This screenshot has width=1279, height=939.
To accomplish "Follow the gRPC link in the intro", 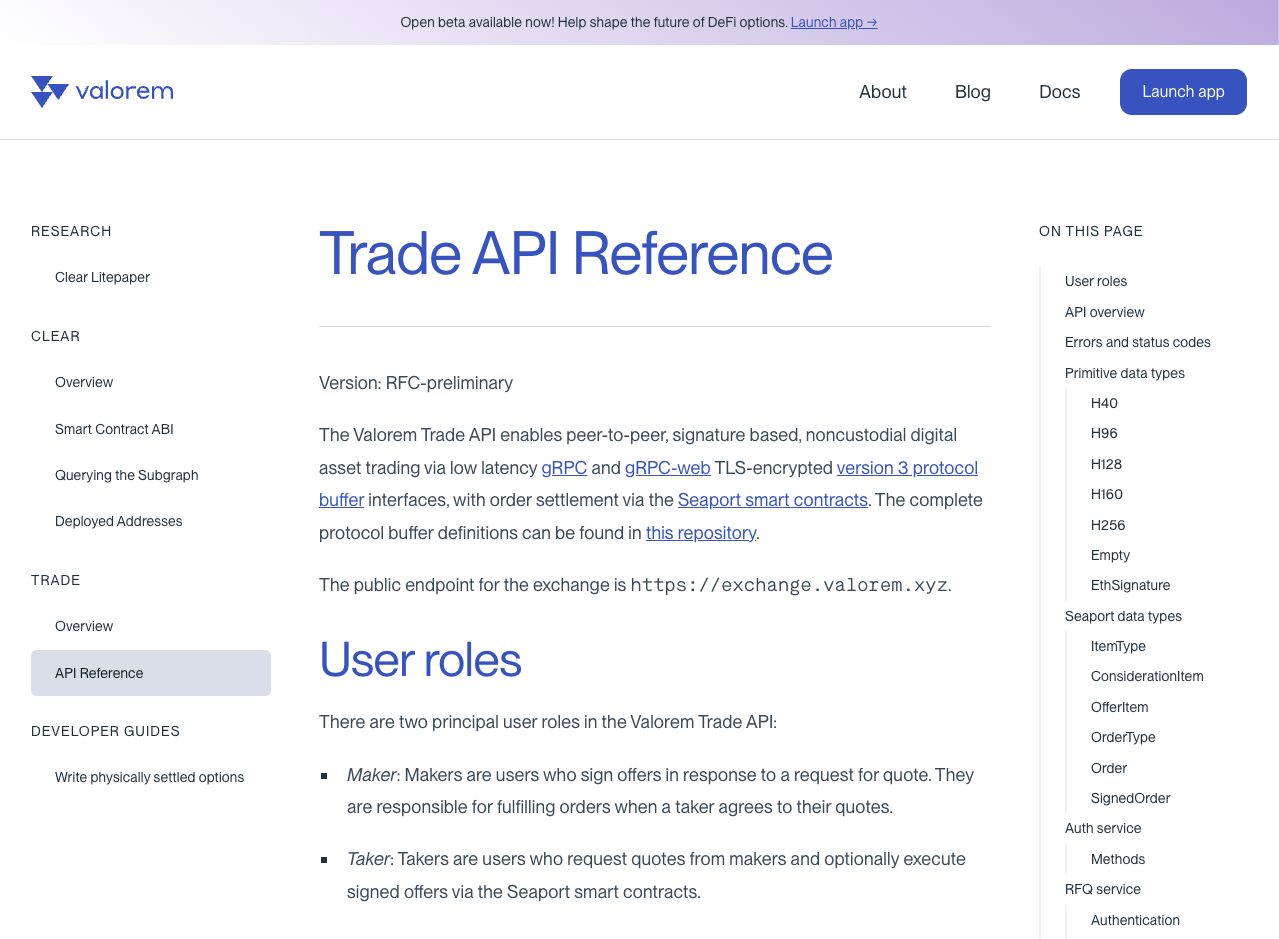I will [564, 468].
